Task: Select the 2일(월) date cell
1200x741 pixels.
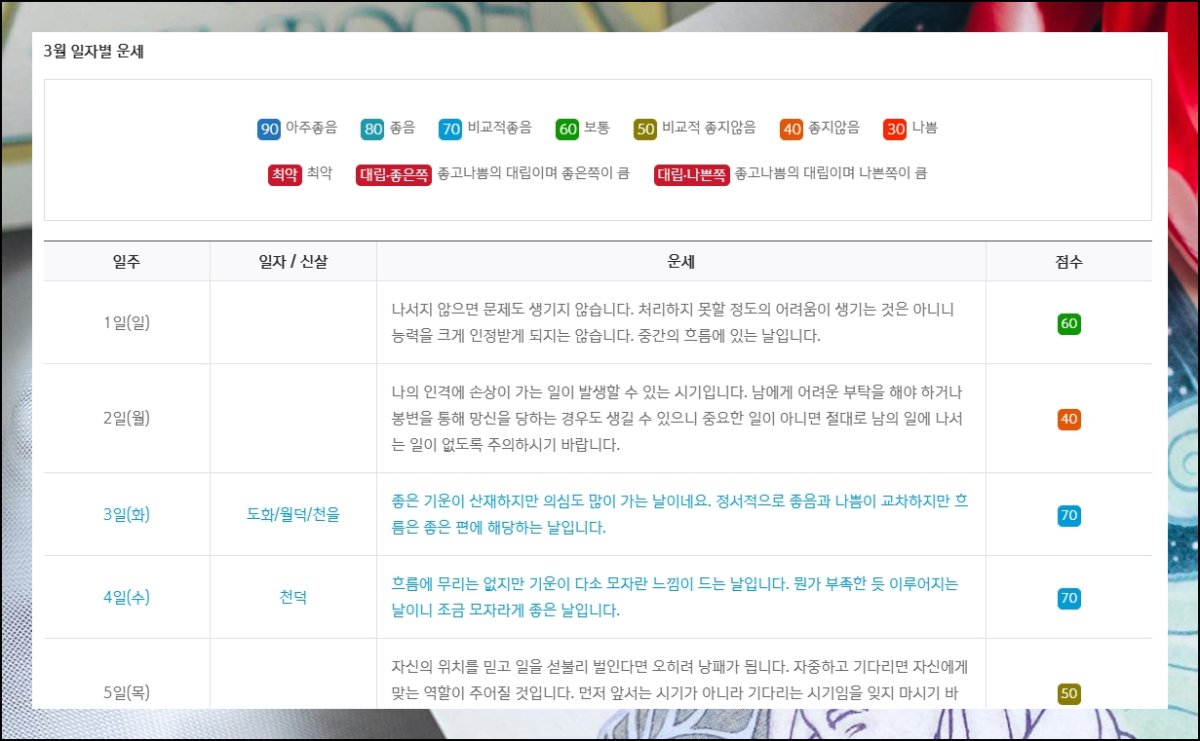Action: [x=127, y=418]
